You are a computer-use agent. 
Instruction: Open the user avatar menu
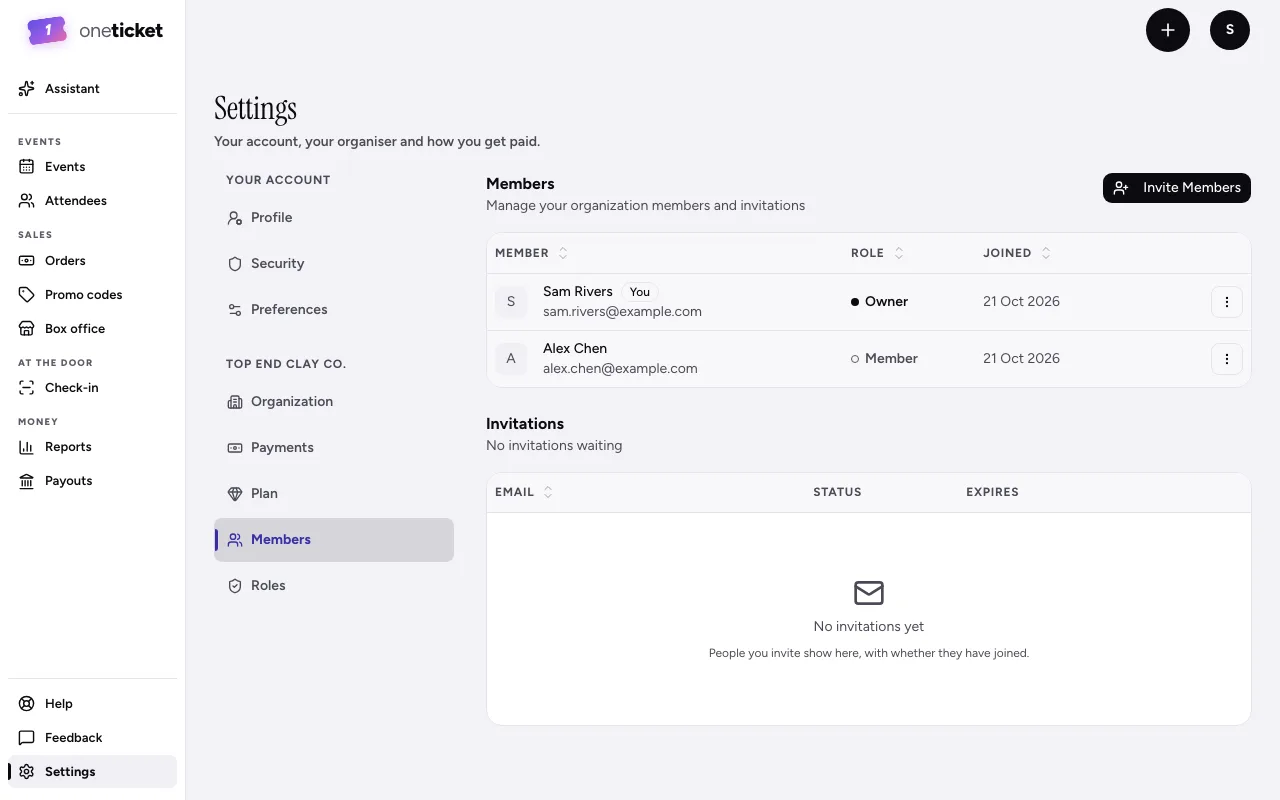pyautogui.click(x=1230, y=30)
